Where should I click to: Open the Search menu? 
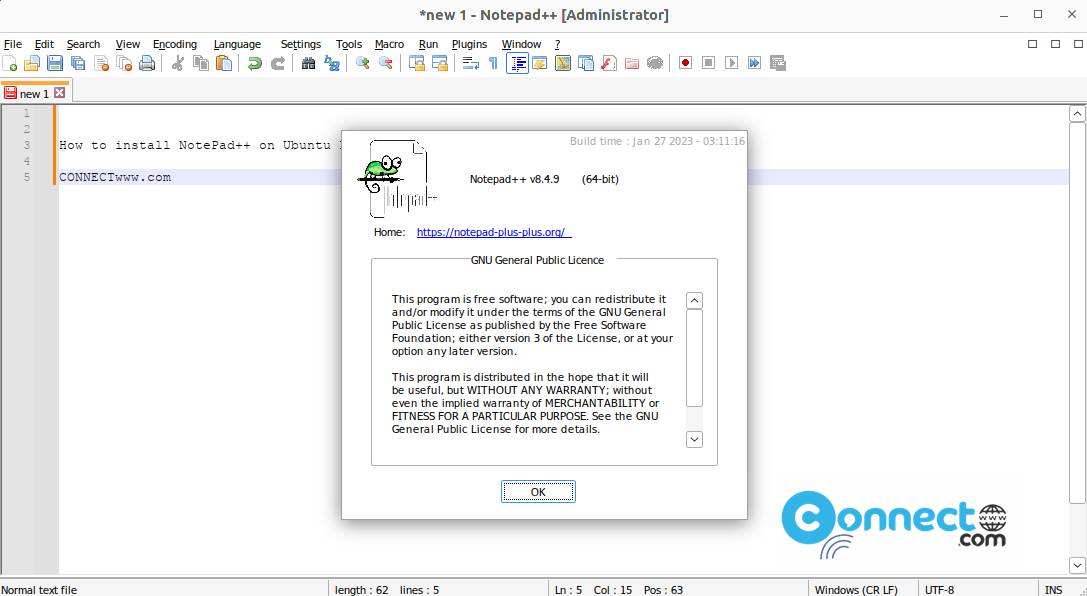click(x=83, y=44)
